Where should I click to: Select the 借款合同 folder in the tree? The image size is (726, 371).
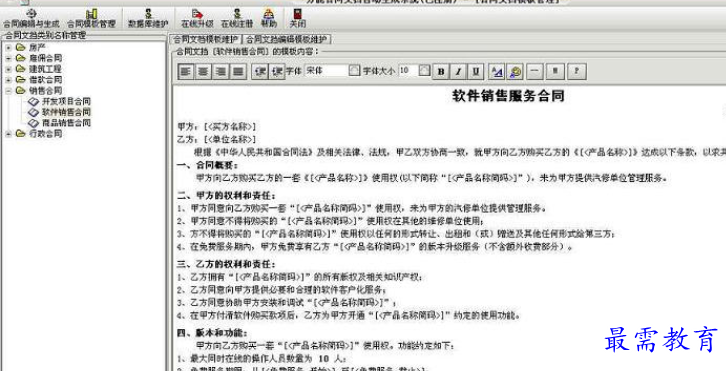point(45,80)
